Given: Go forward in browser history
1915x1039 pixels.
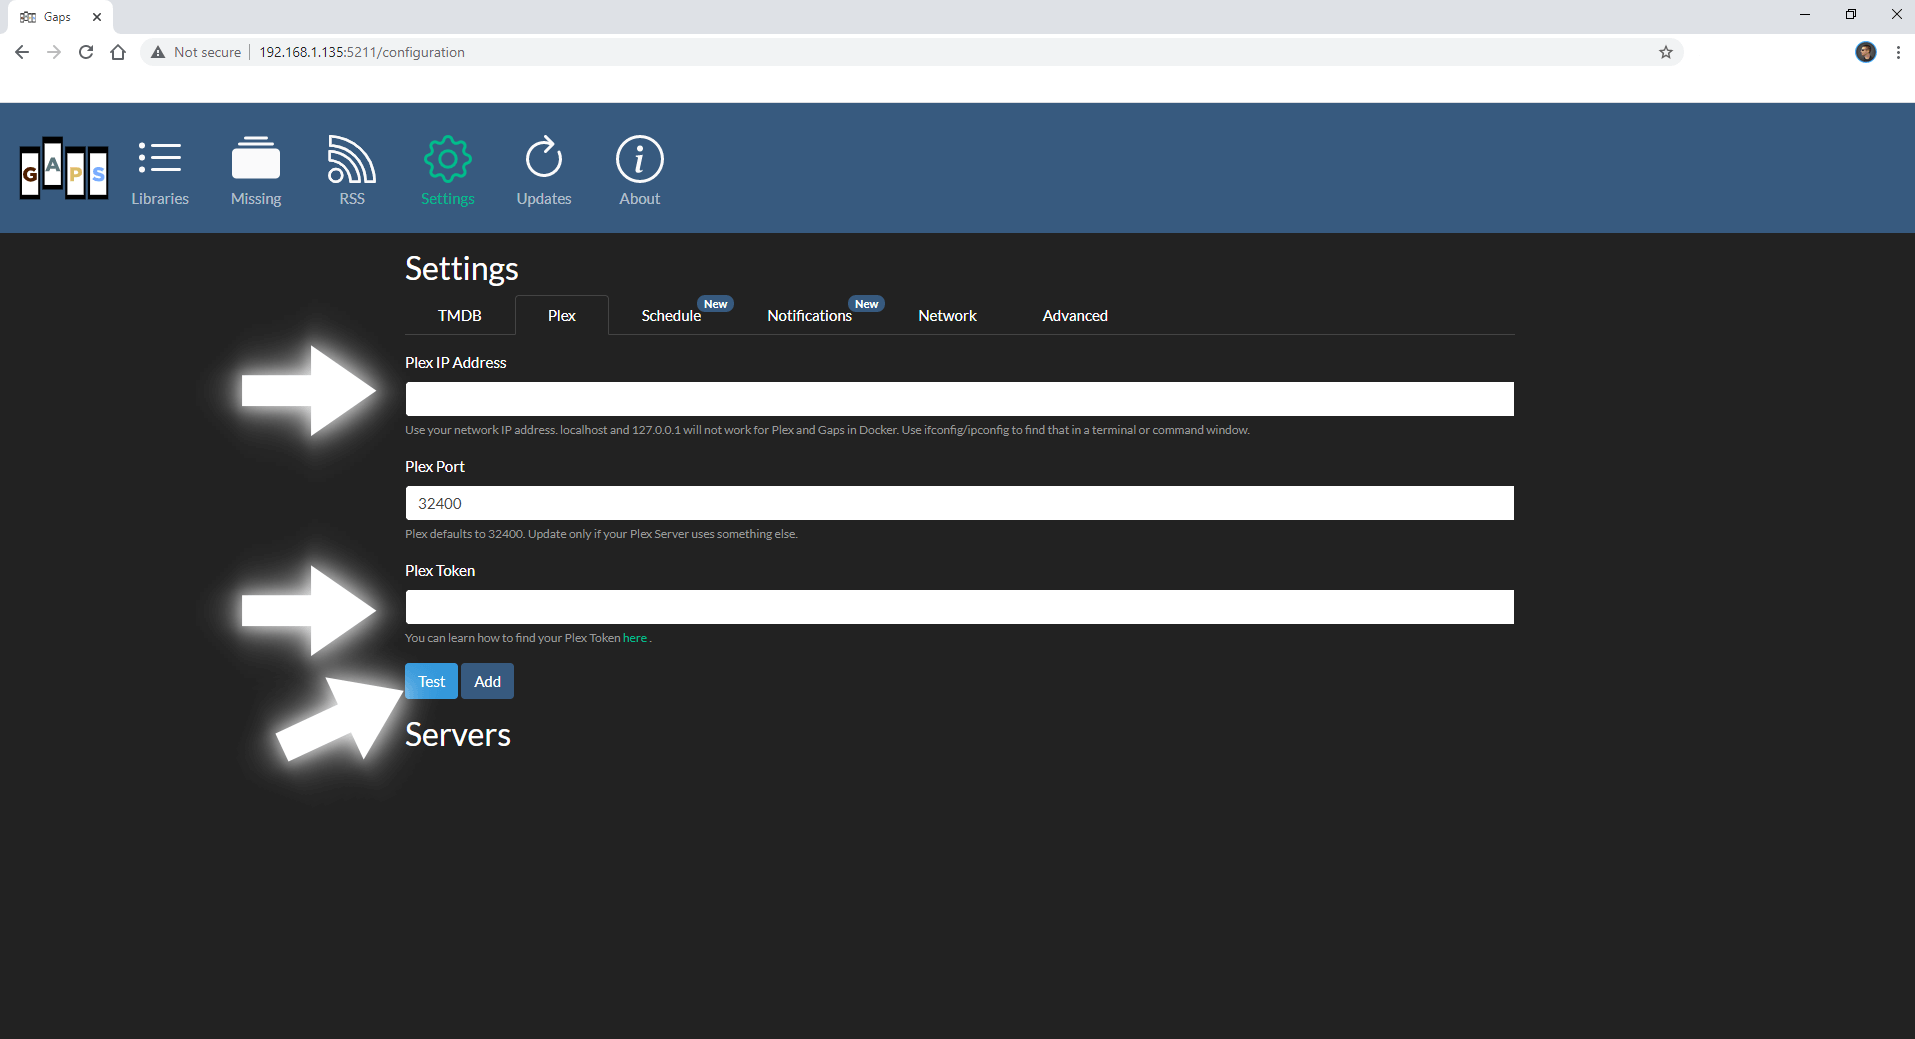Looking at the screenshot, I should (x=54, y=52).
